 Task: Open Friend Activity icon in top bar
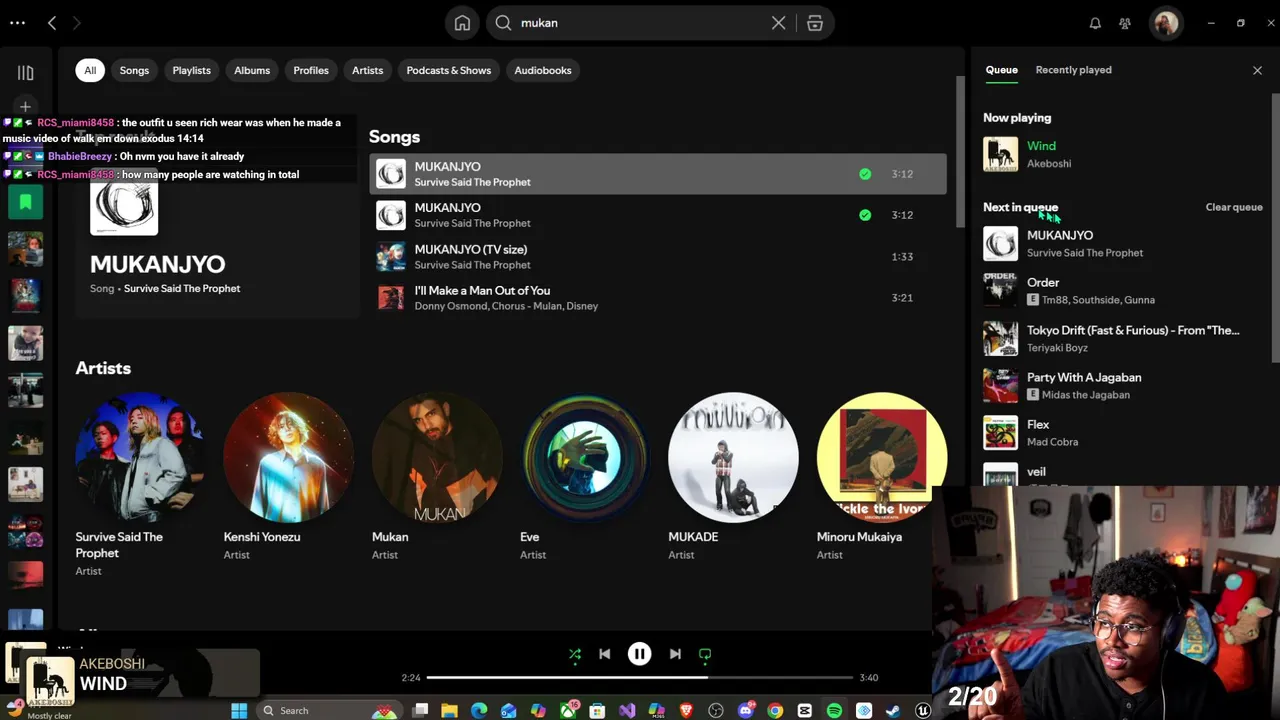[1125, 23]
